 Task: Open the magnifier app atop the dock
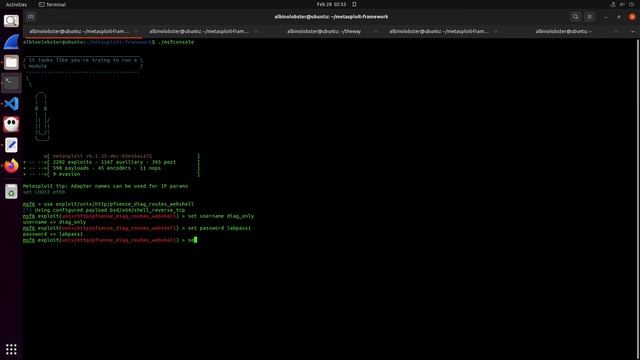pos(11,21)
